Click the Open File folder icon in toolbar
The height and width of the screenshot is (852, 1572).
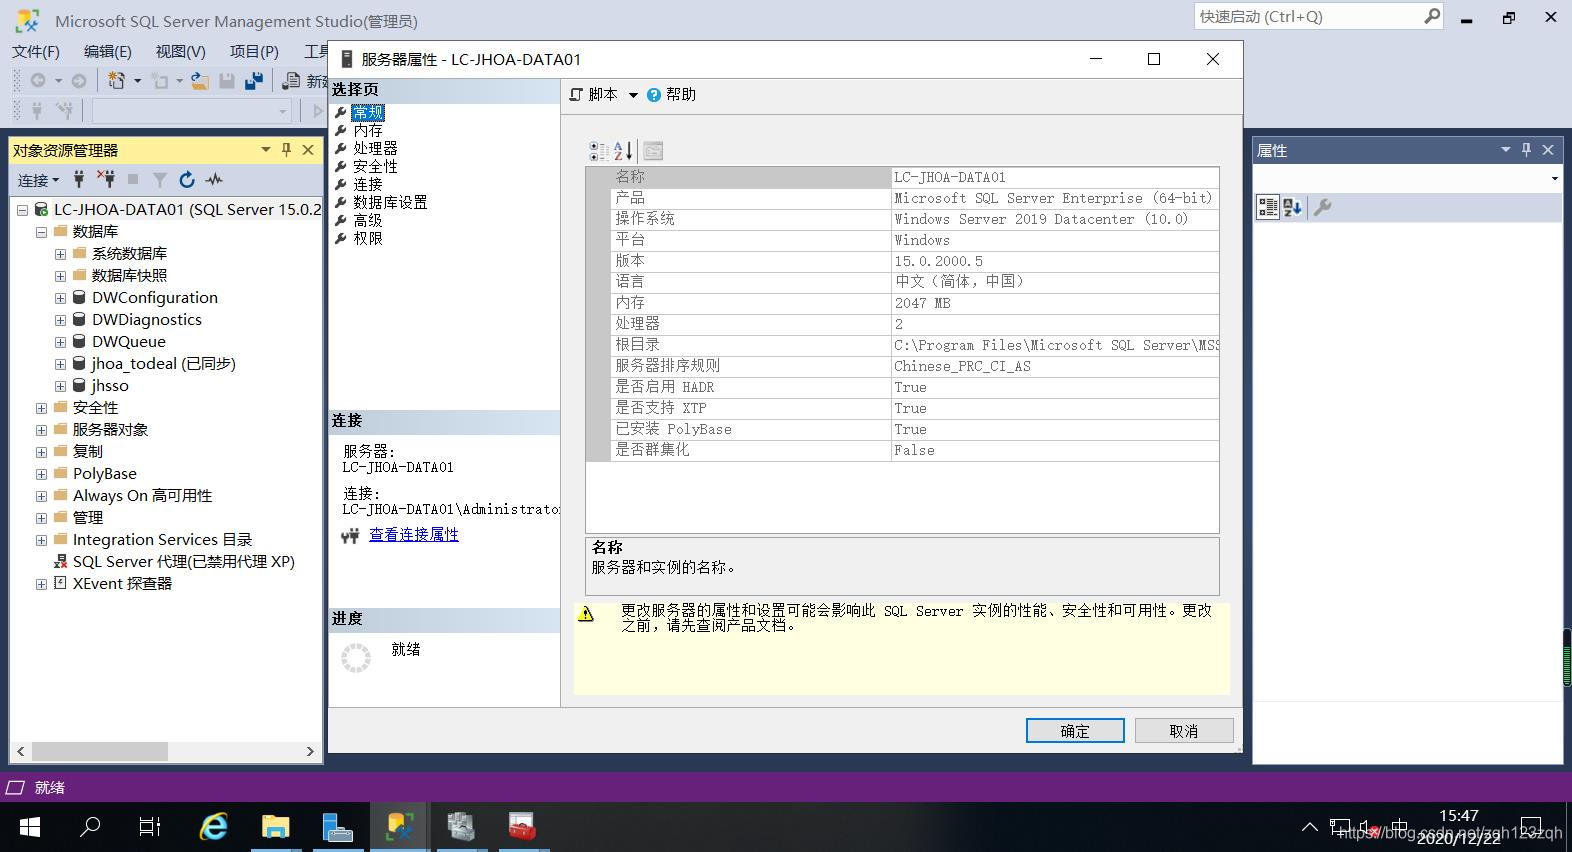(x=200, y=81)
